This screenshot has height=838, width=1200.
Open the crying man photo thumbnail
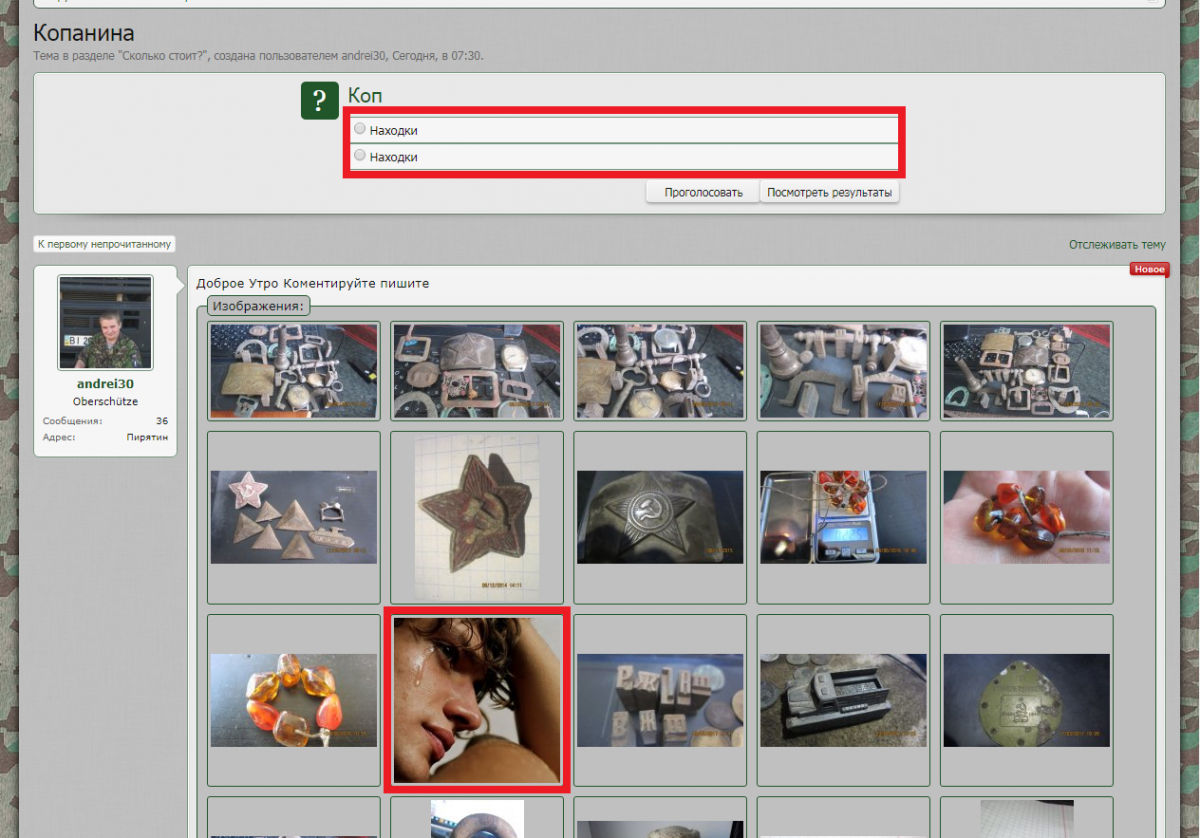[x=477, y=700]
